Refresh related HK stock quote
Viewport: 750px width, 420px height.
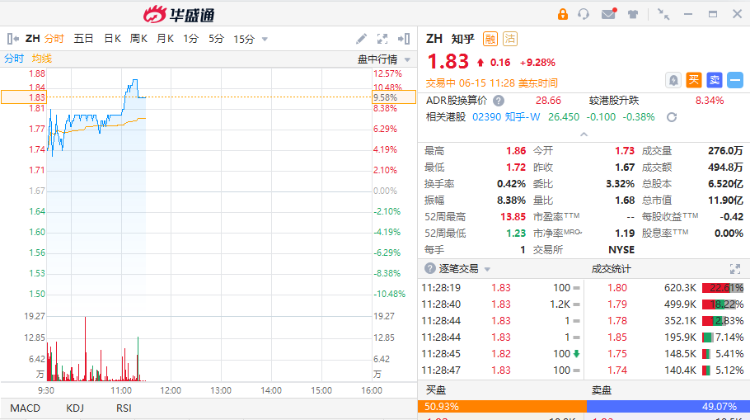tap(672, 117)
